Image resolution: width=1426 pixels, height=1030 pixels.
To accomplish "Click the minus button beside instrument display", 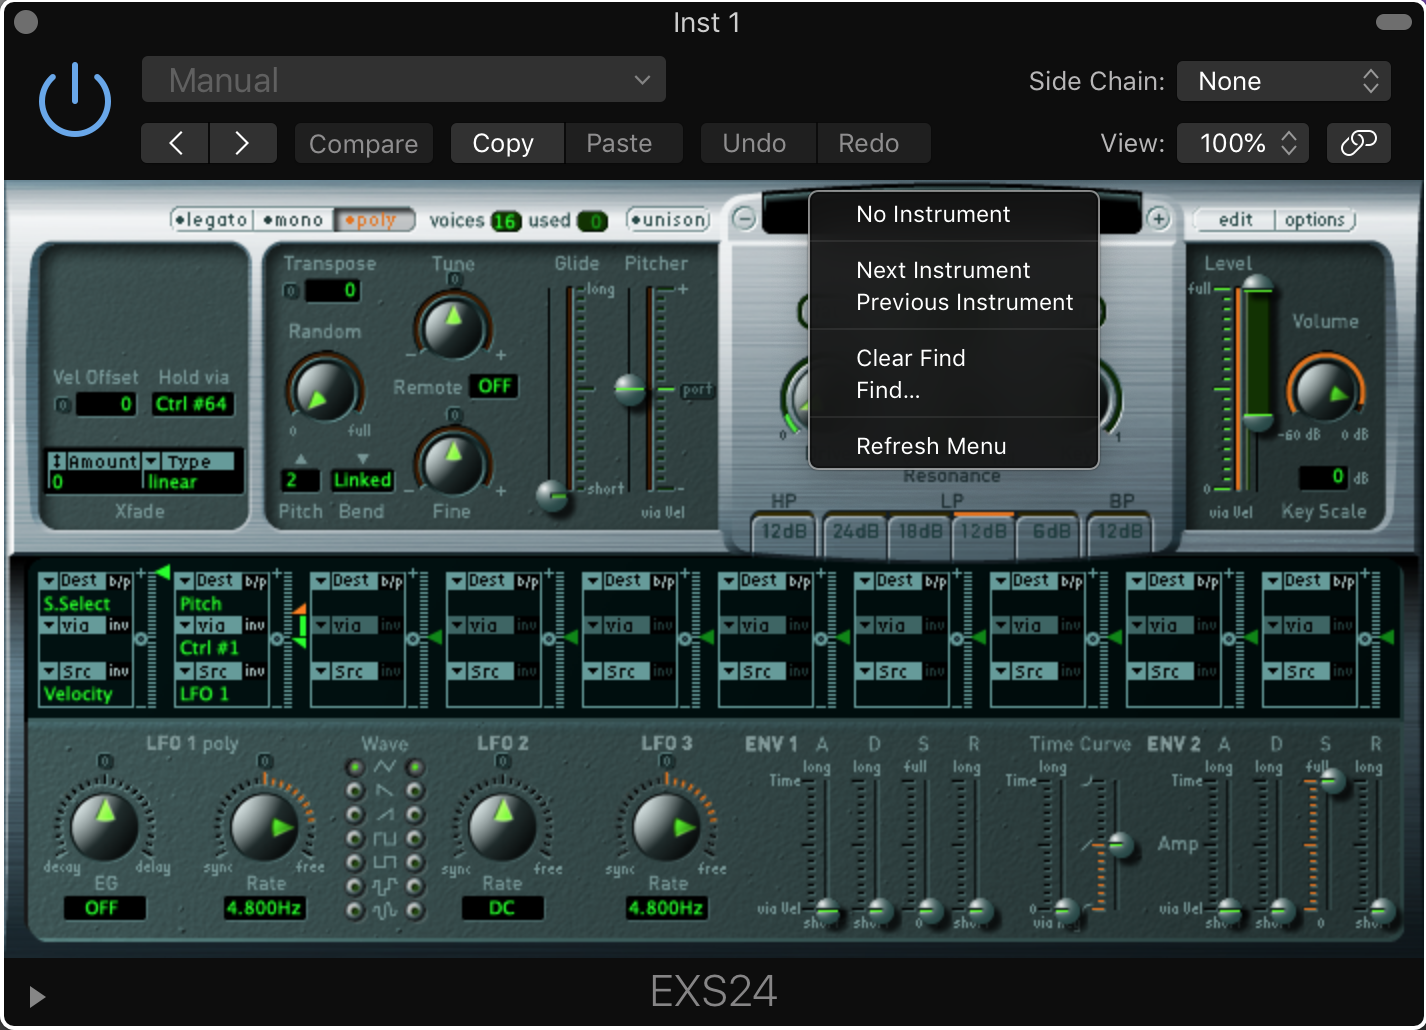I will 744,218.
